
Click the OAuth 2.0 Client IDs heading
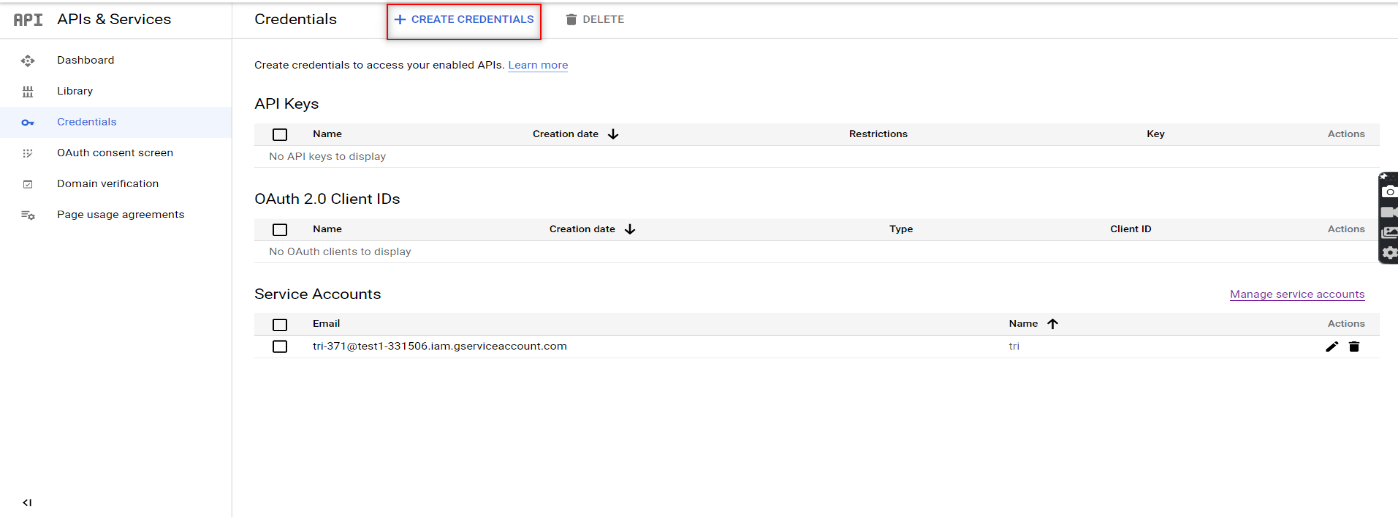pyautogui.click(x=327, y=199)
